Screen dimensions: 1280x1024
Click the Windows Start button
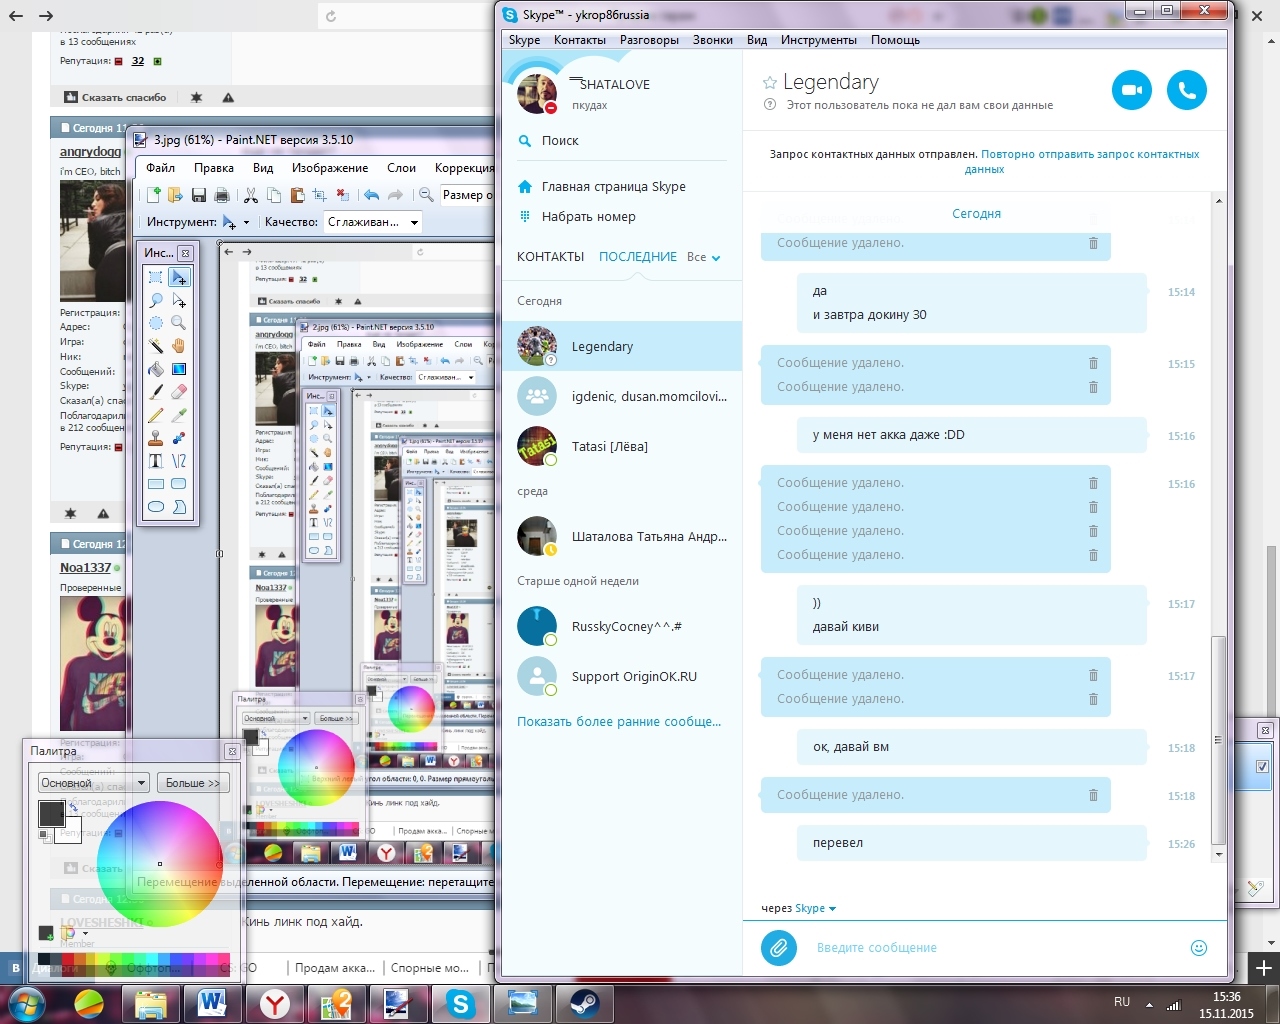point(27,1003)
